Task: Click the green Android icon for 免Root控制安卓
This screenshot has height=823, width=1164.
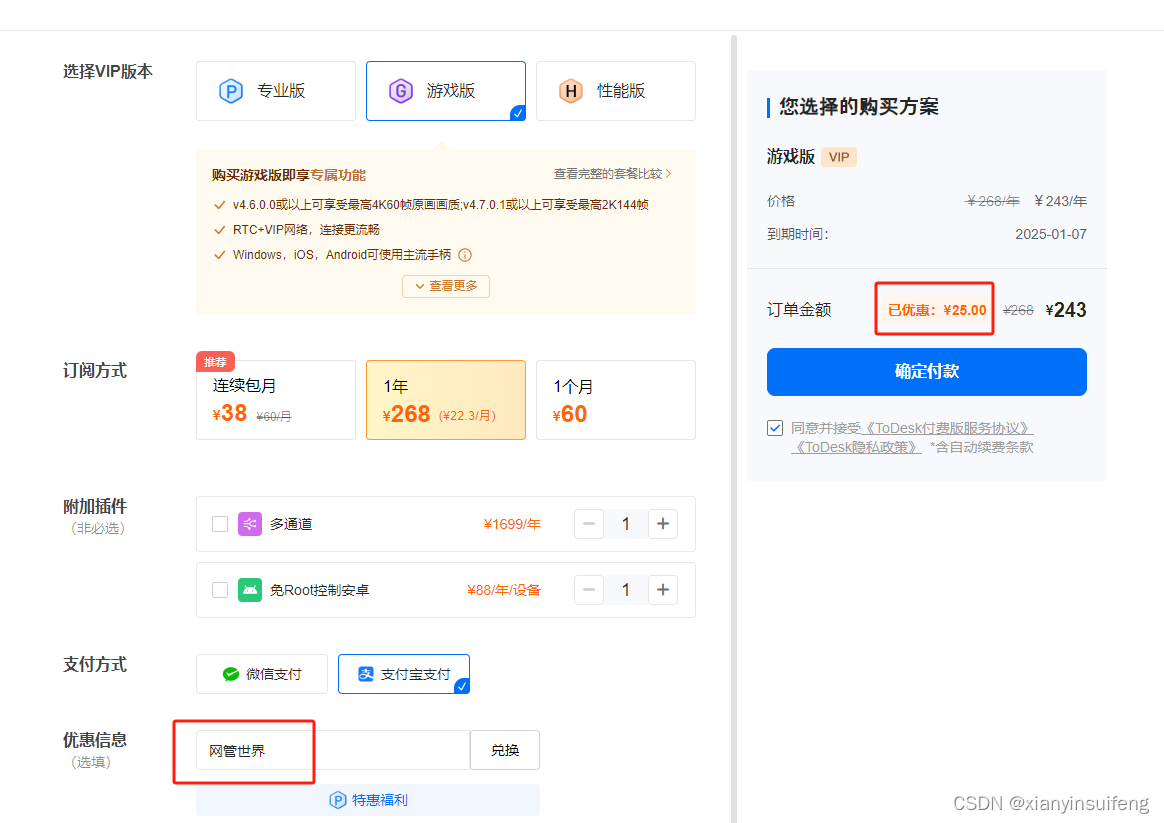Action: click(x=249, y=590)
